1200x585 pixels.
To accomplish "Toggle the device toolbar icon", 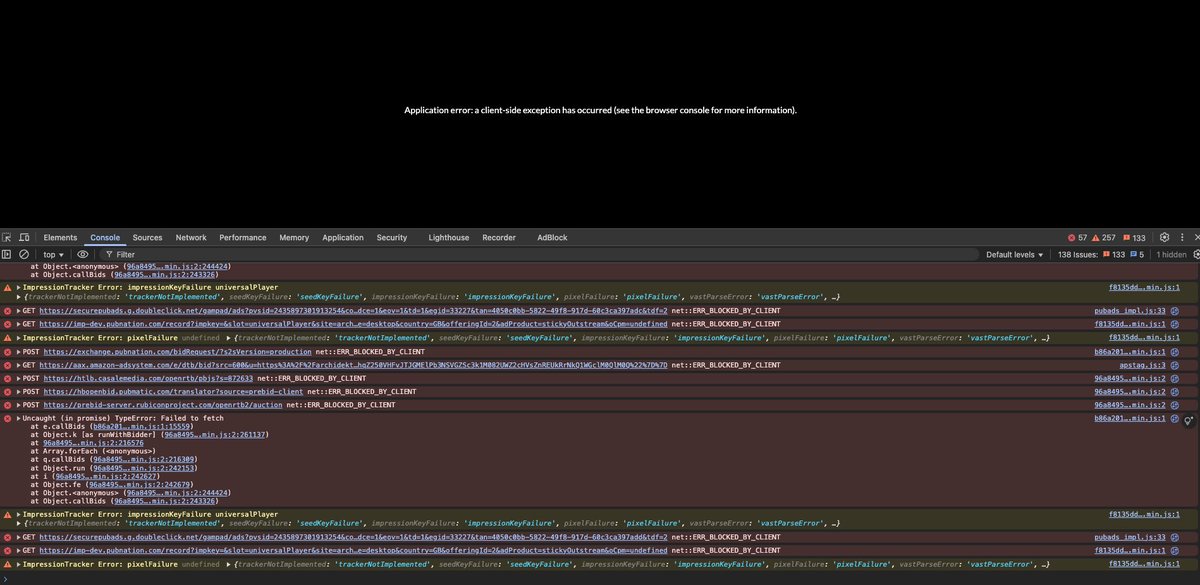I will (x=23, y=237).
